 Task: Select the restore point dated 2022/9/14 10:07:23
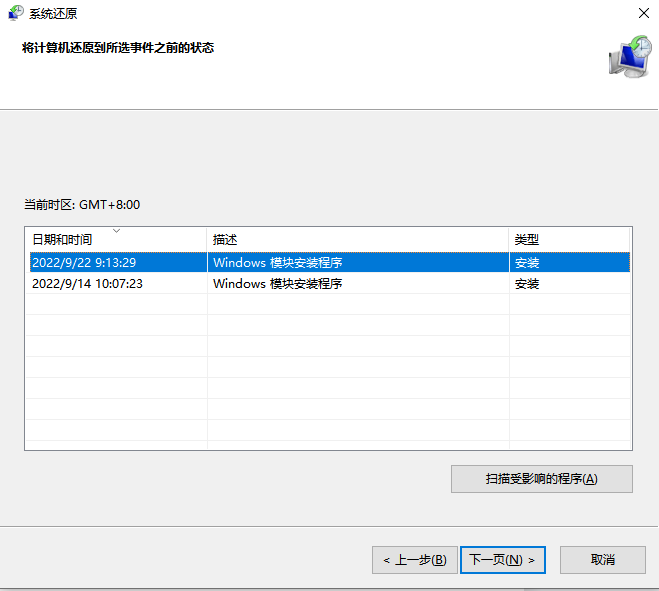tap(87, 284)
